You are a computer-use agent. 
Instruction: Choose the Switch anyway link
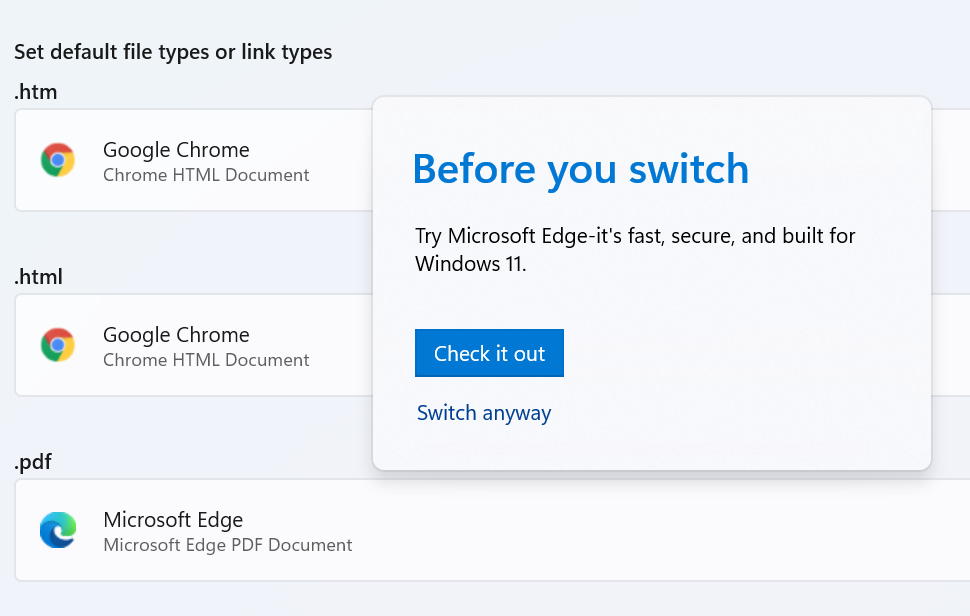pyautogui.click(x=484, y=413)
